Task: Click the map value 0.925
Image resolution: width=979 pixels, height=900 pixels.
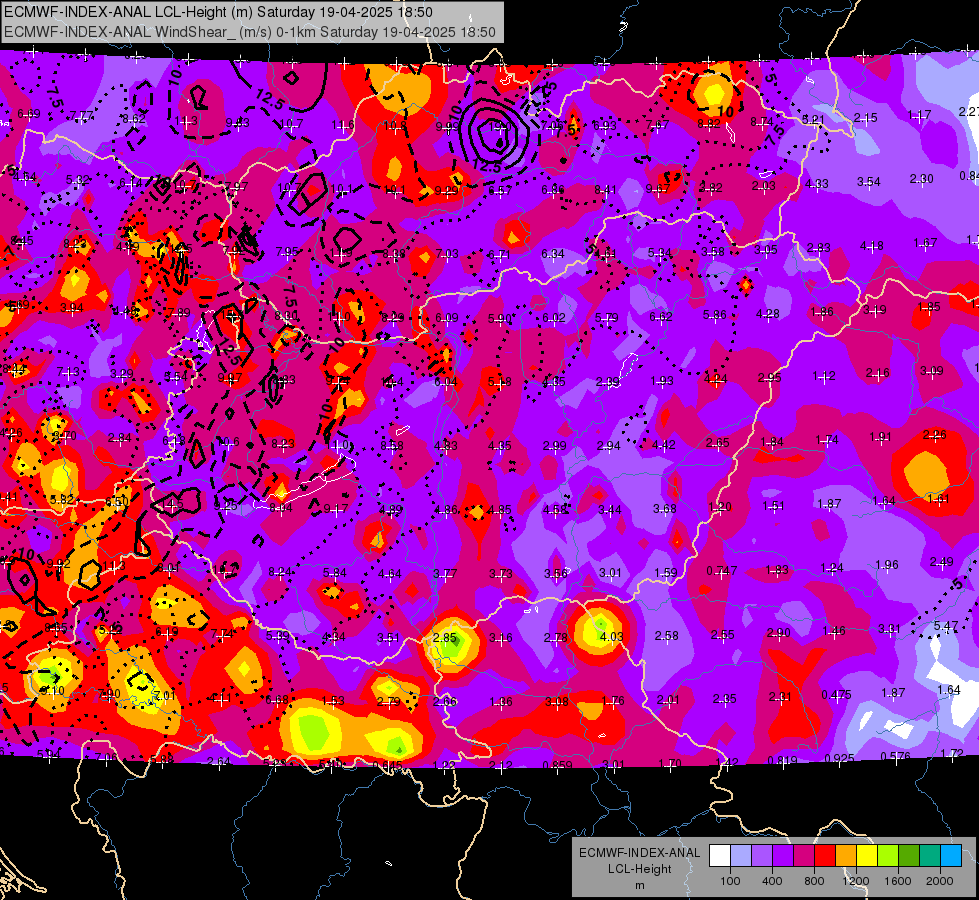Action: (839, 759)
